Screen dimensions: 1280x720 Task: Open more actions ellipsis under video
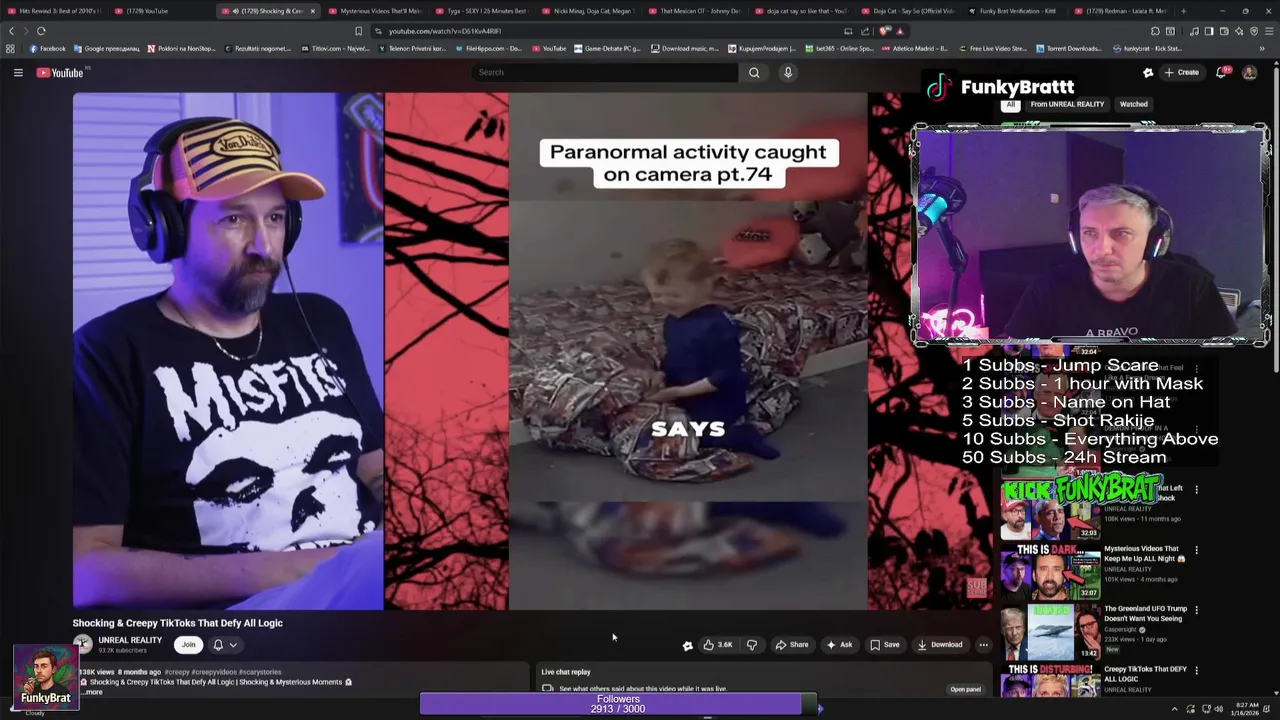[983, 645]
